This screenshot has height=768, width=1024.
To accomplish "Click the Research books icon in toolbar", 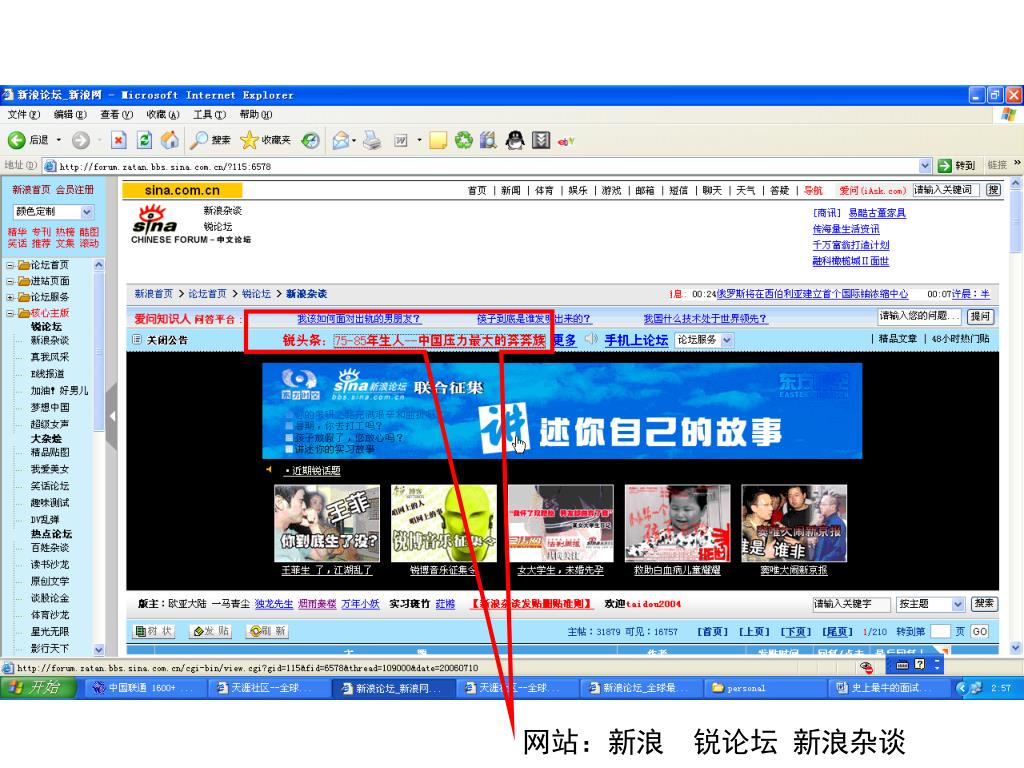I will click(x=488, y=140).
